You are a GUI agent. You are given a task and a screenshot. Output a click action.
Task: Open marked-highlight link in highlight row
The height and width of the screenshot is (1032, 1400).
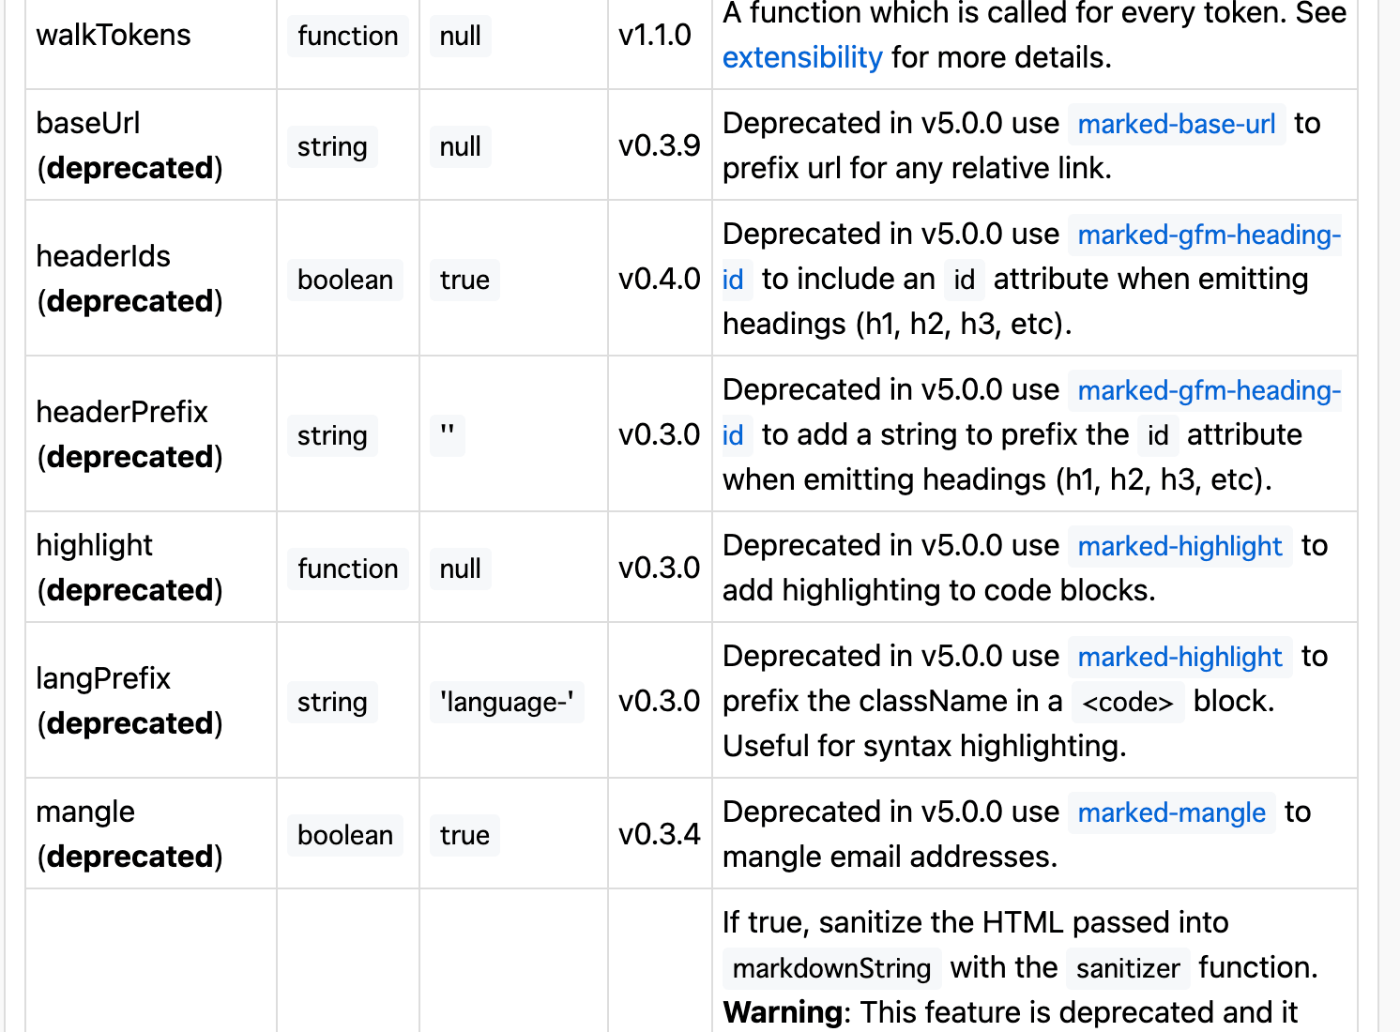pos(1180,546)
